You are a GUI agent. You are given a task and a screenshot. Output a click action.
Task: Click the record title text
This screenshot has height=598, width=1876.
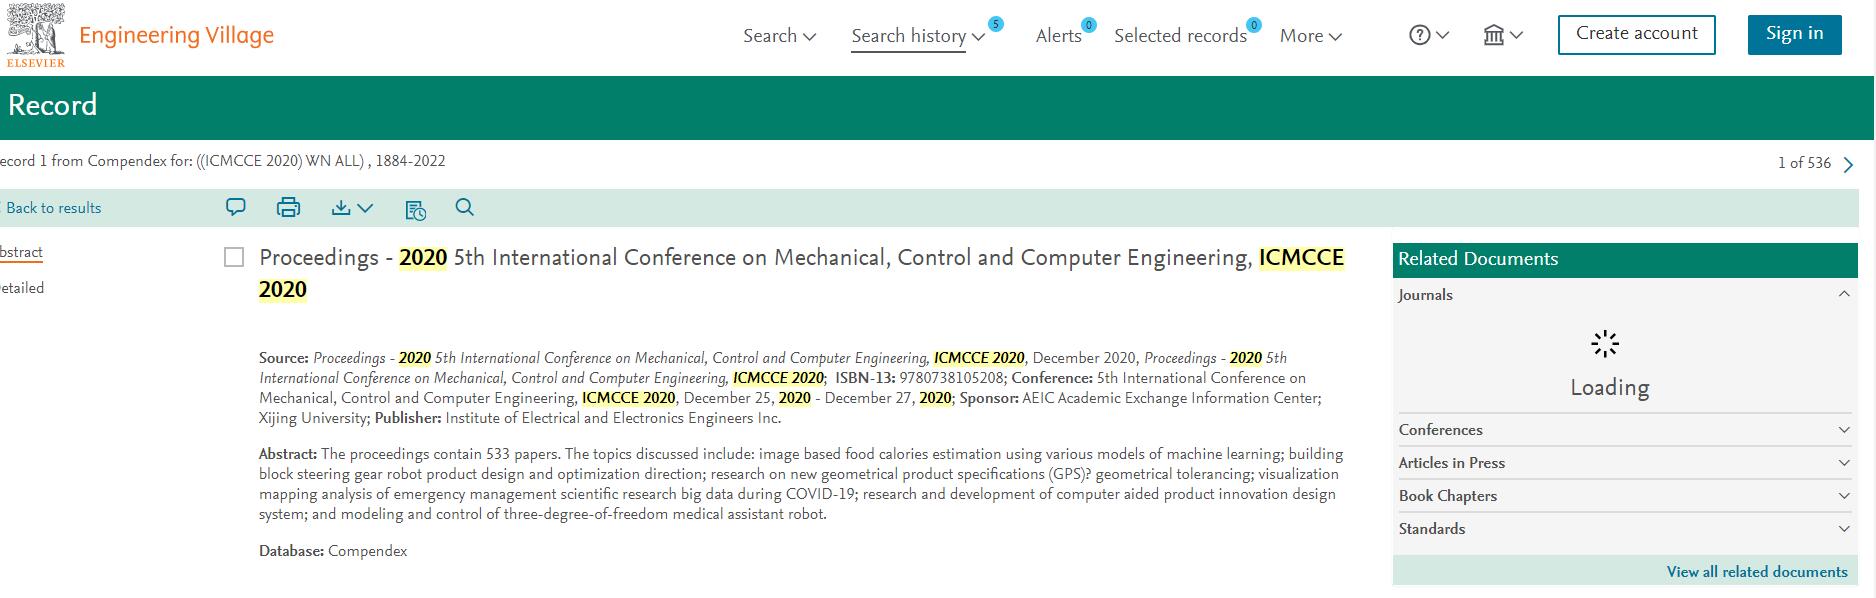tap(801, 273)
